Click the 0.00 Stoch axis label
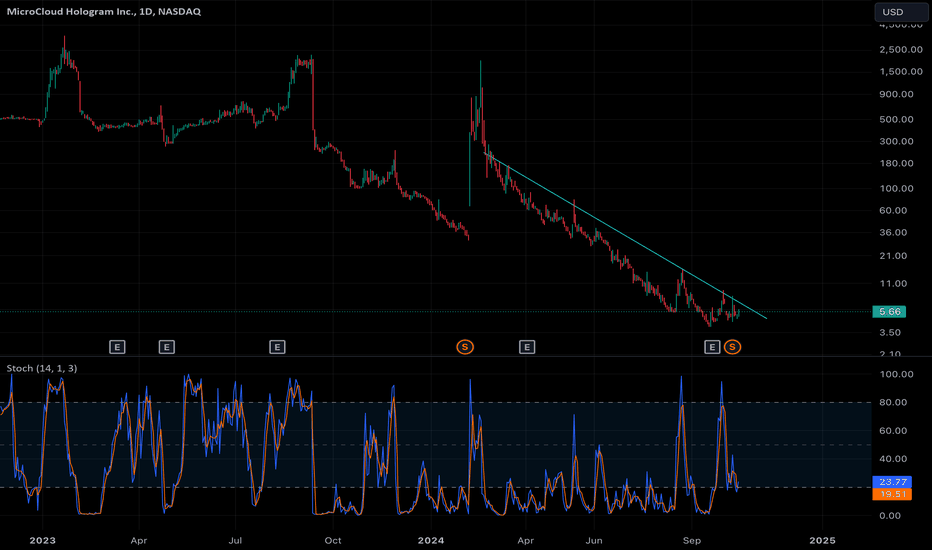Image resolution: width=932 pixels, height=550 pixels. (x=890, y=516)
